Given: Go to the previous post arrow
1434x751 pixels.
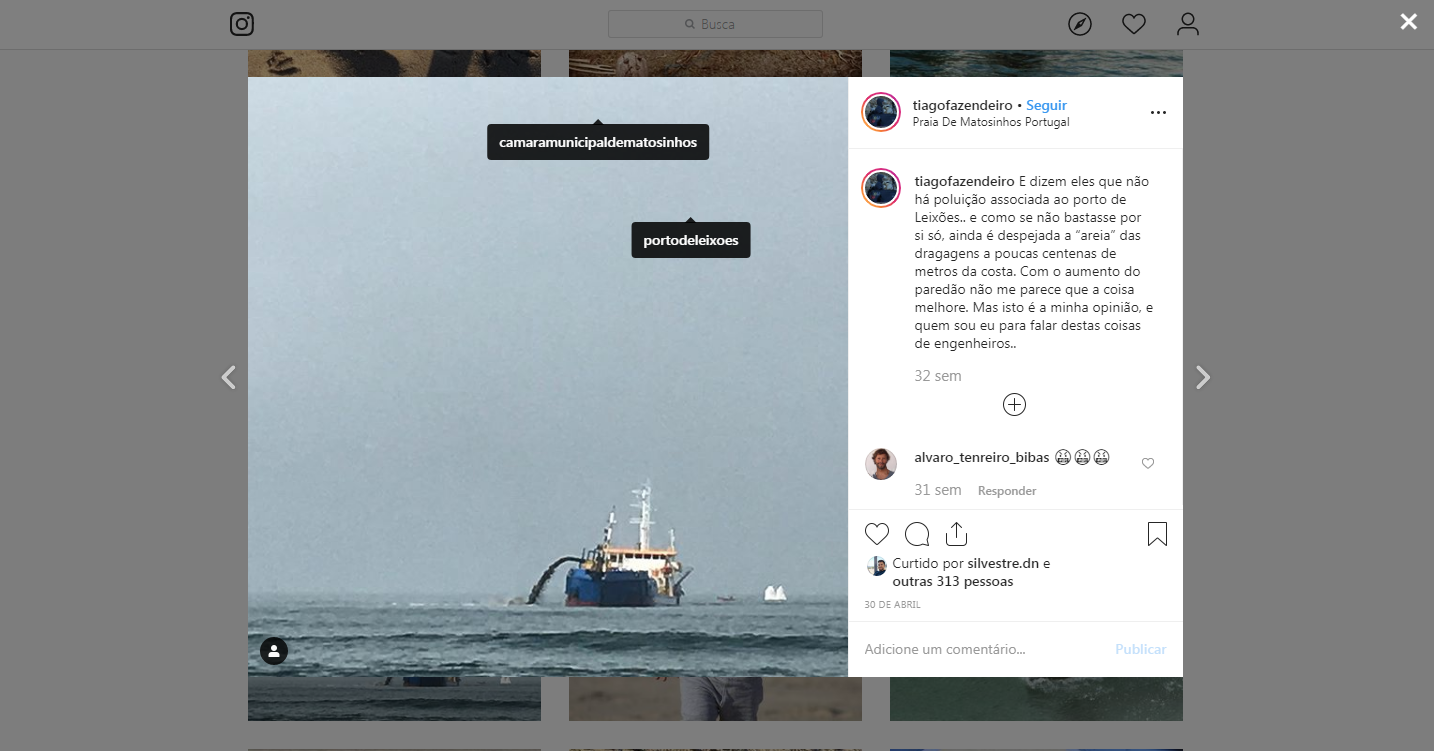Looking at the screenshot, I should 228,377.
